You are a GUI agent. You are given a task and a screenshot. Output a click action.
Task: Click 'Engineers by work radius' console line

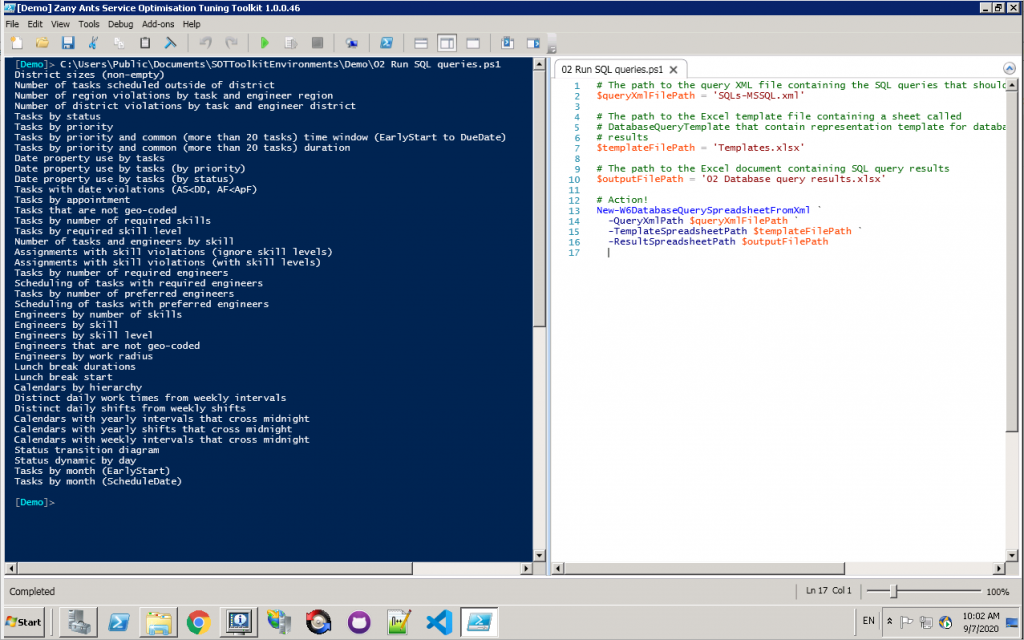click(x=84, y=356)
